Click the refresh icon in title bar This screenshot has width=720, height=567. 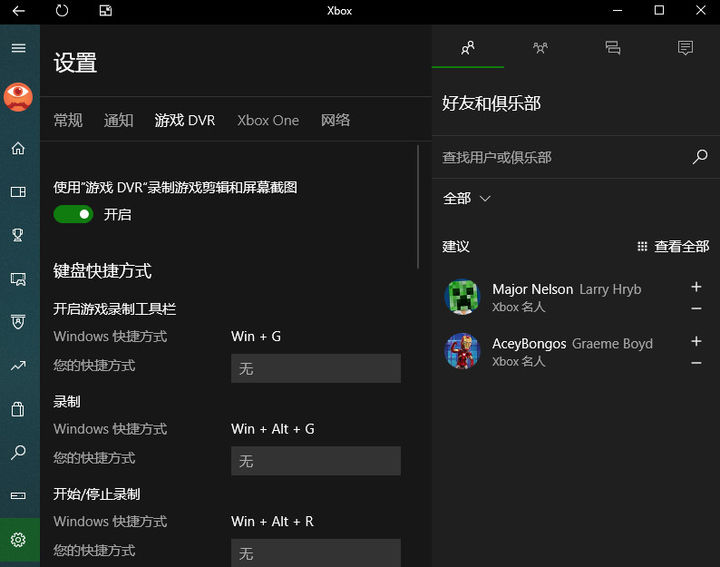[62, 11]
